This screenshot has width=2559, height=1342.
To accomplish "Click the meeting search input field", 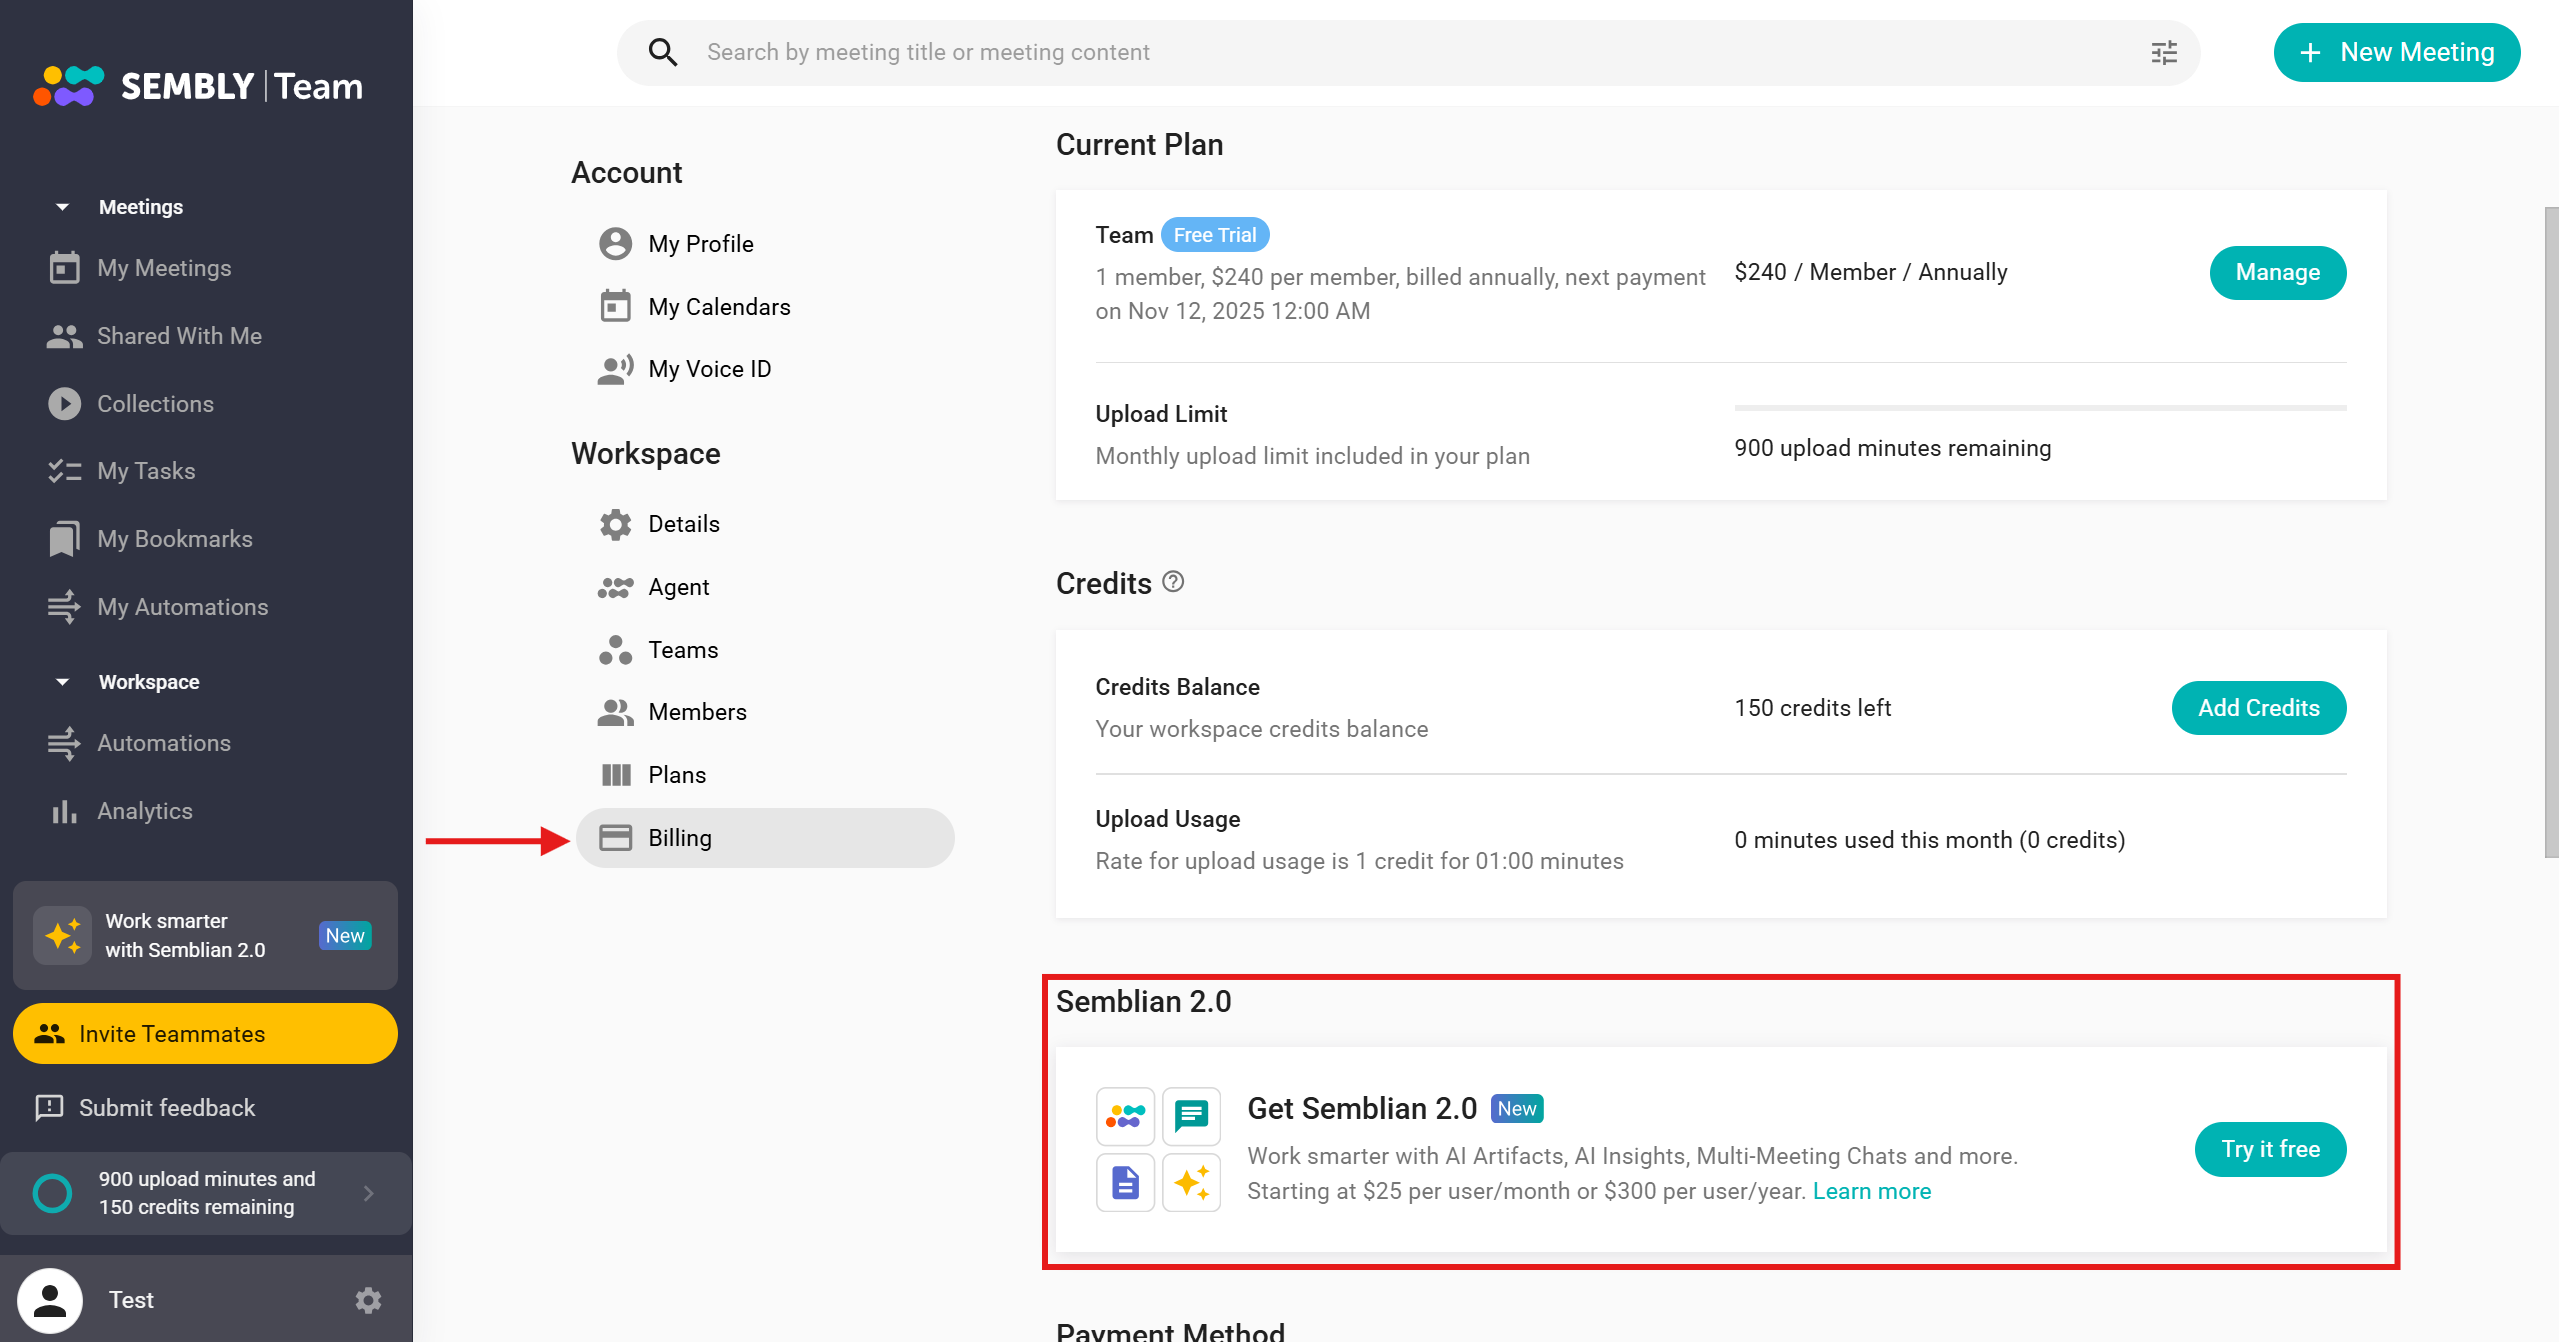I will (1400, 52).
